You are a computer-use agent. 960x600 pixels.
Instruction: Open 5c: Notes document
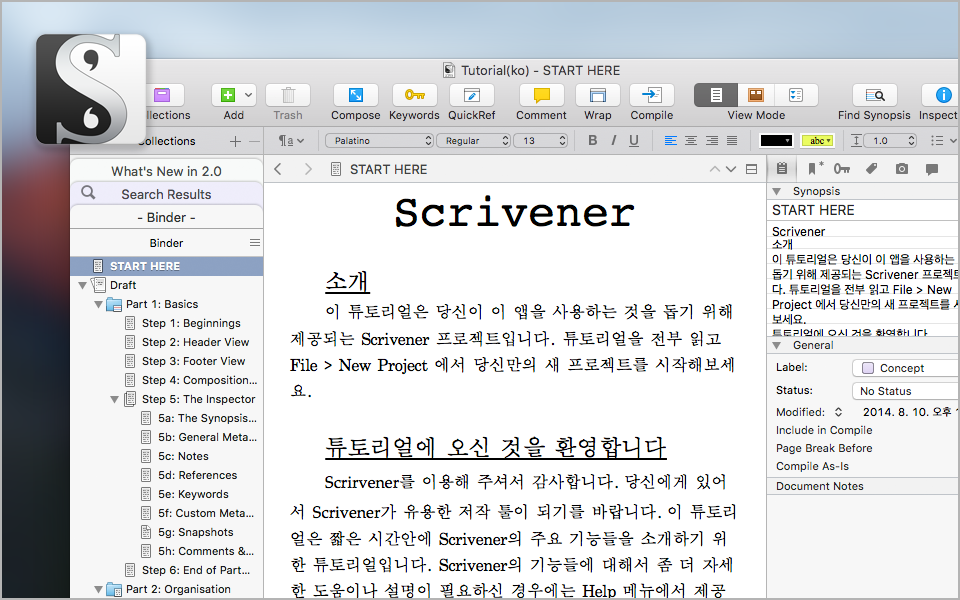(x=183, y=456)
